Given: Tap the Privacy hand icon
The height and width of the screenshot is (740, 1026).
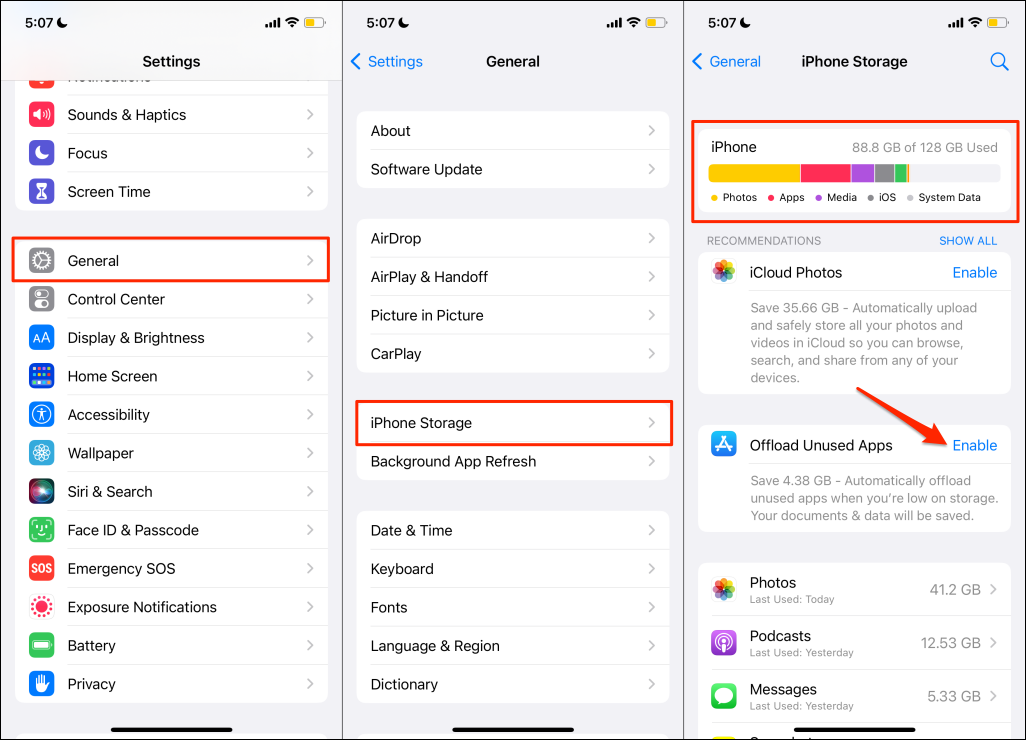Looking at the screenshot, I should coord(41,684).
